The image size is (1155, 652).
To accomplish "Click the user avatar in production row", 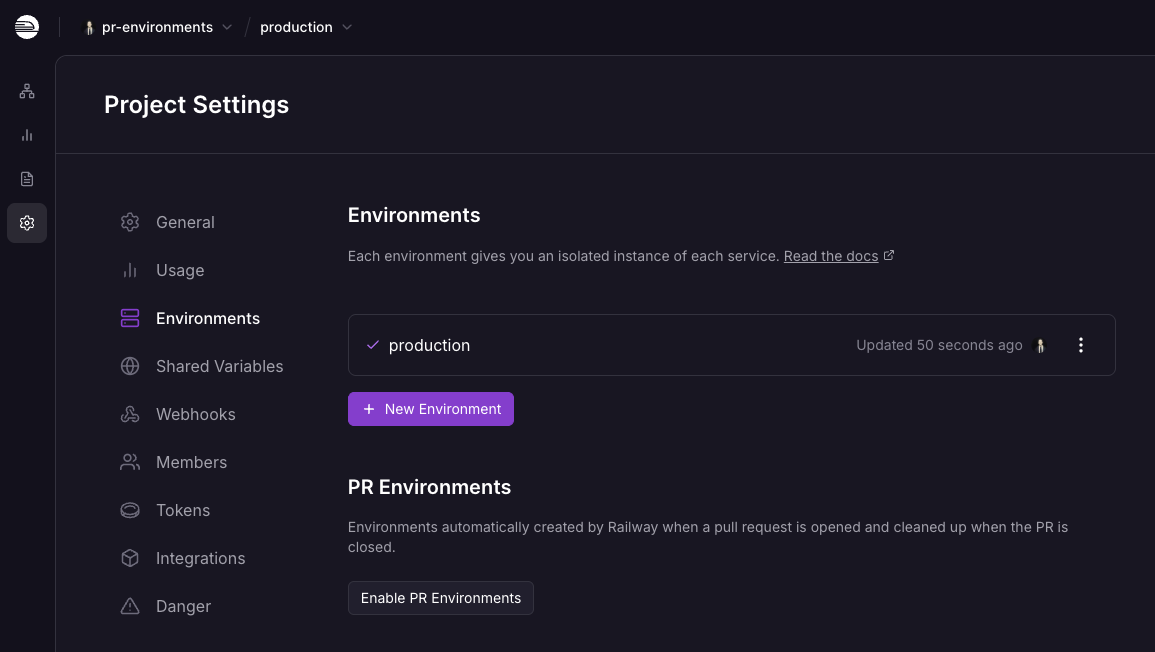I will click(1041, 346).
